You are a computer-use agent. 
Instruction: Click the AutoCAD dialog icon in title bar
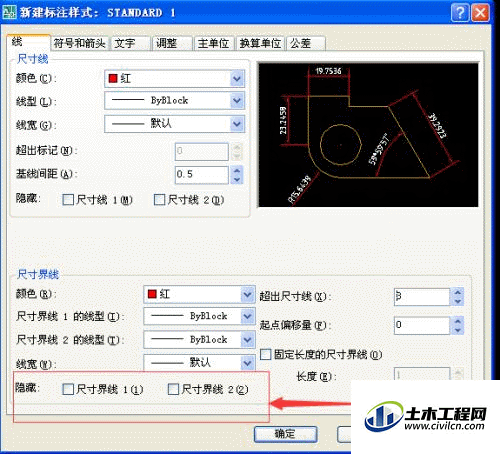point(9,12)
